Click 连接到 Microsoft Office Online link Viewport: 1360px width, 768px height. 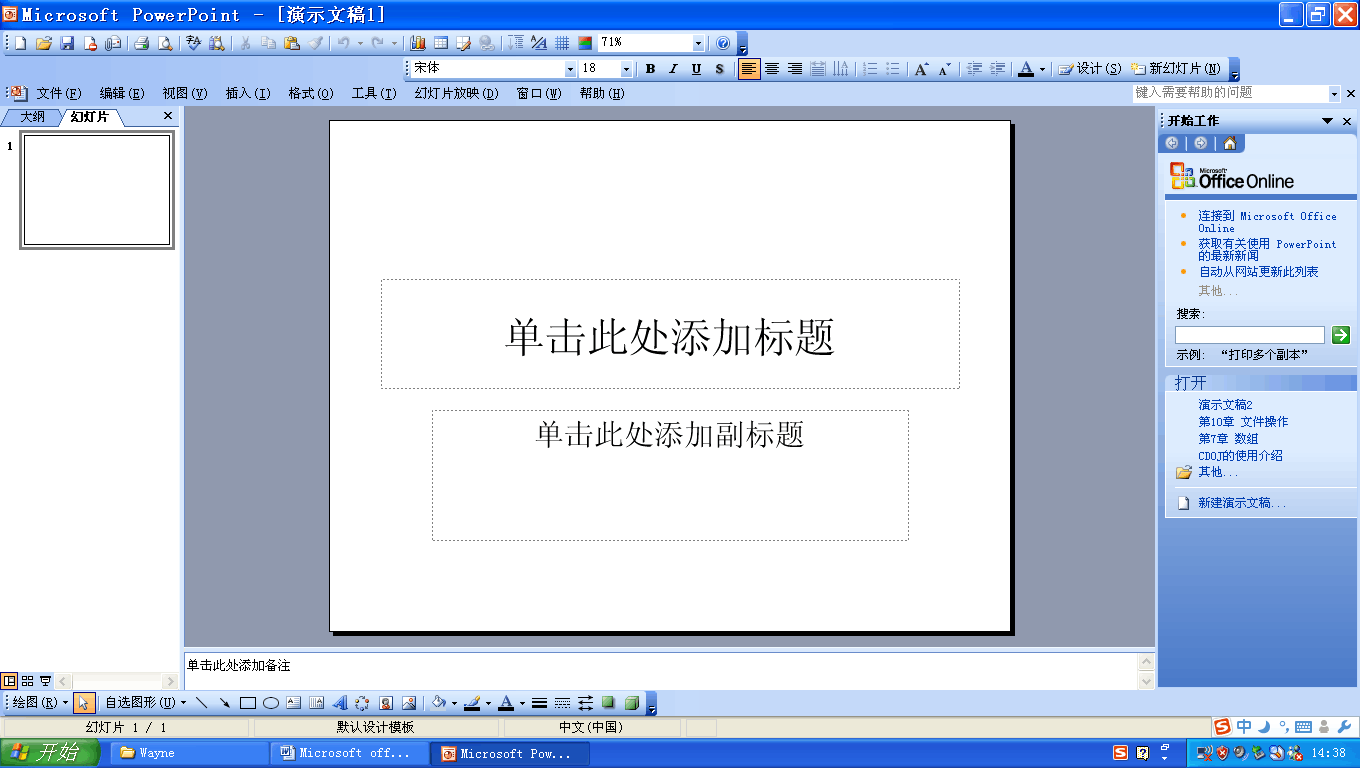click(1268, 222)
